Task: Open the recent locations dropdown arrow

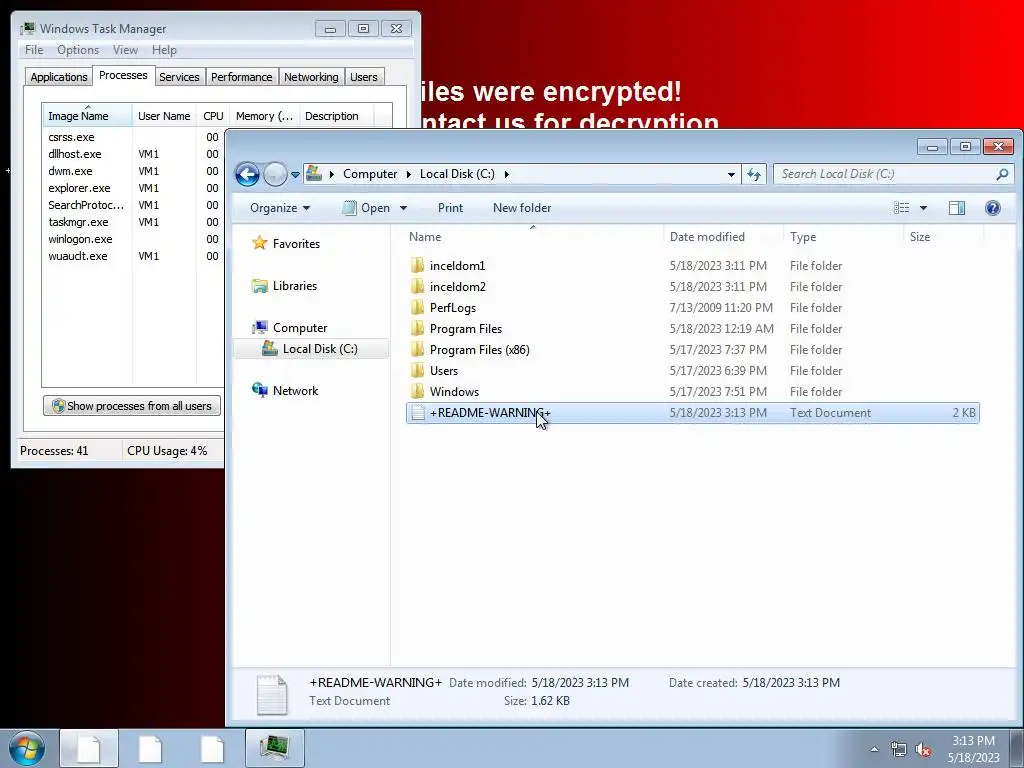Action: pyautogui.click(x=295, y=175)
